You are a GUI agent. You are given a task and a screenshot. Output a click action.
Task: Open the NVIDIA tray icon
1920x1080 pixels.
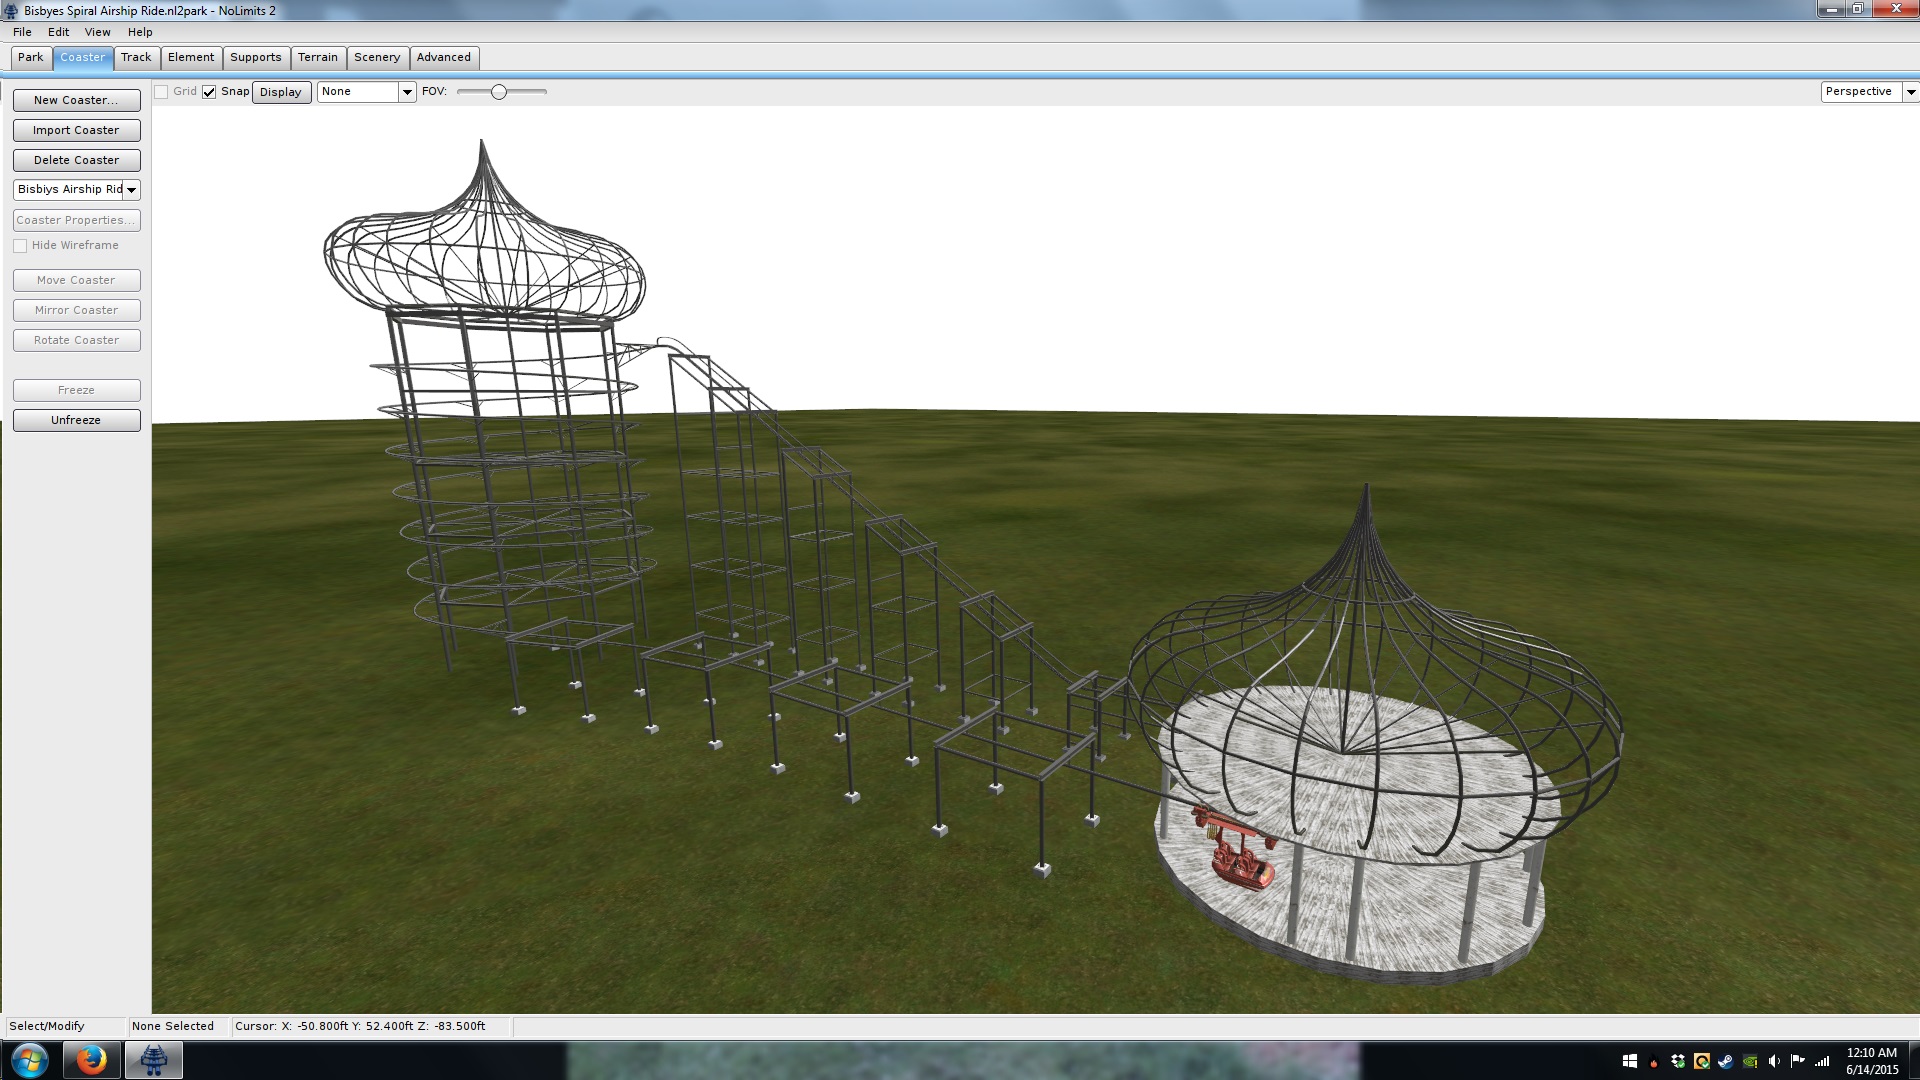point(1750,1061)
